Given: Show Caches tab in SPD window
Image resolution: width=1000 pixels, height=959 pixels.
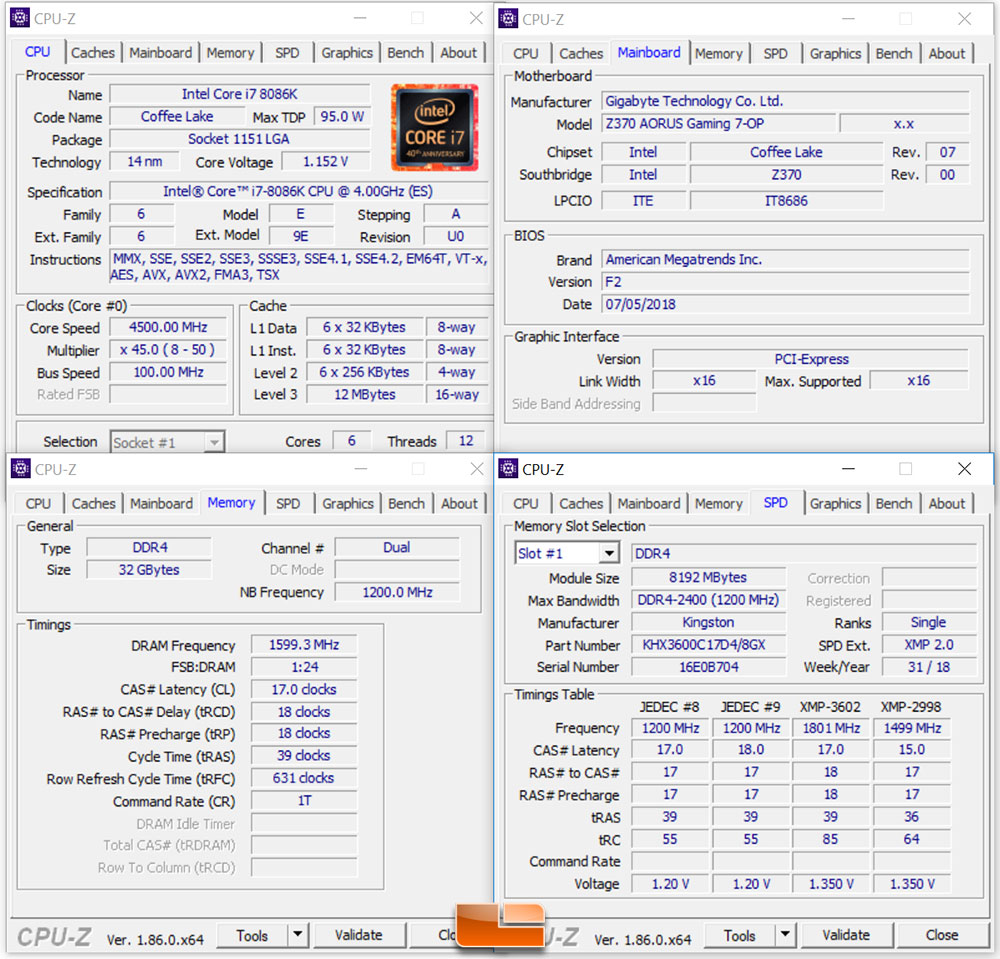Looking at the screenshot, I should [x=581, y=504].
